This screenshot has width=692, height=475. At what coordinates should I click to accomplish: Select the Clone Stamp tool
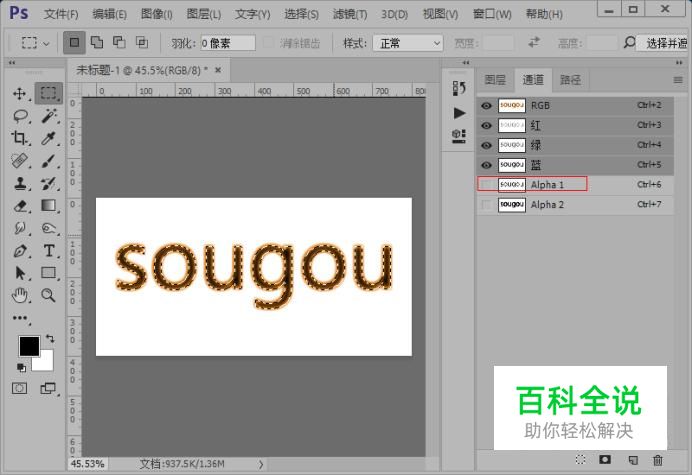point(20,183)
